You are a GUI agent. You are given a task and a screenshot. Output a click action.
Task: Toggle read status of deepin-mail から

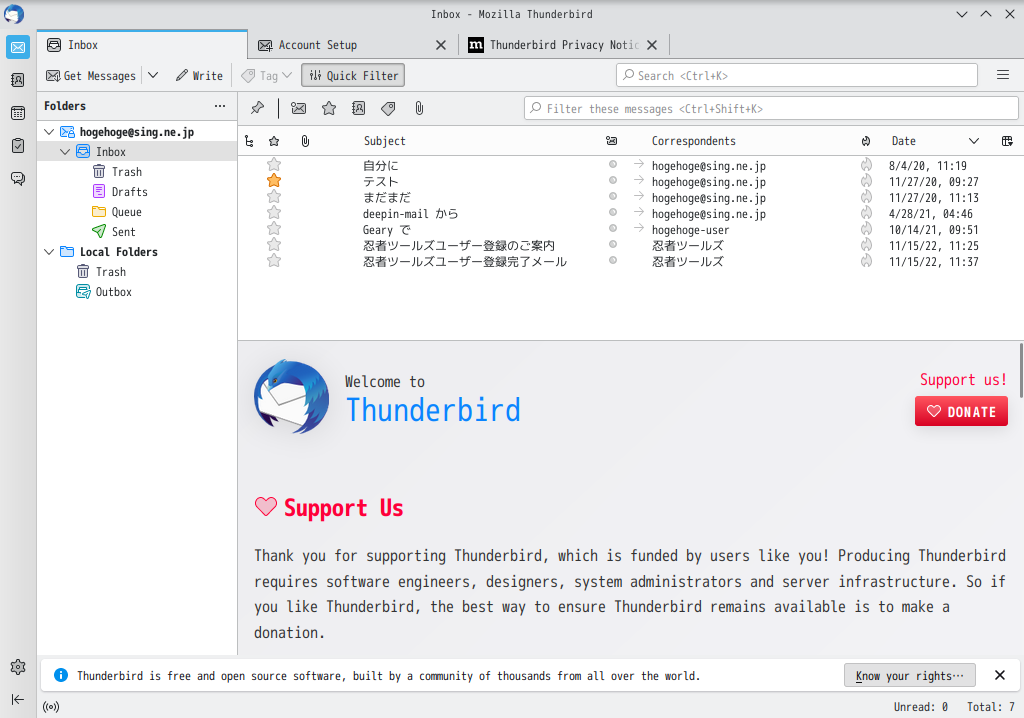point(613,212)
